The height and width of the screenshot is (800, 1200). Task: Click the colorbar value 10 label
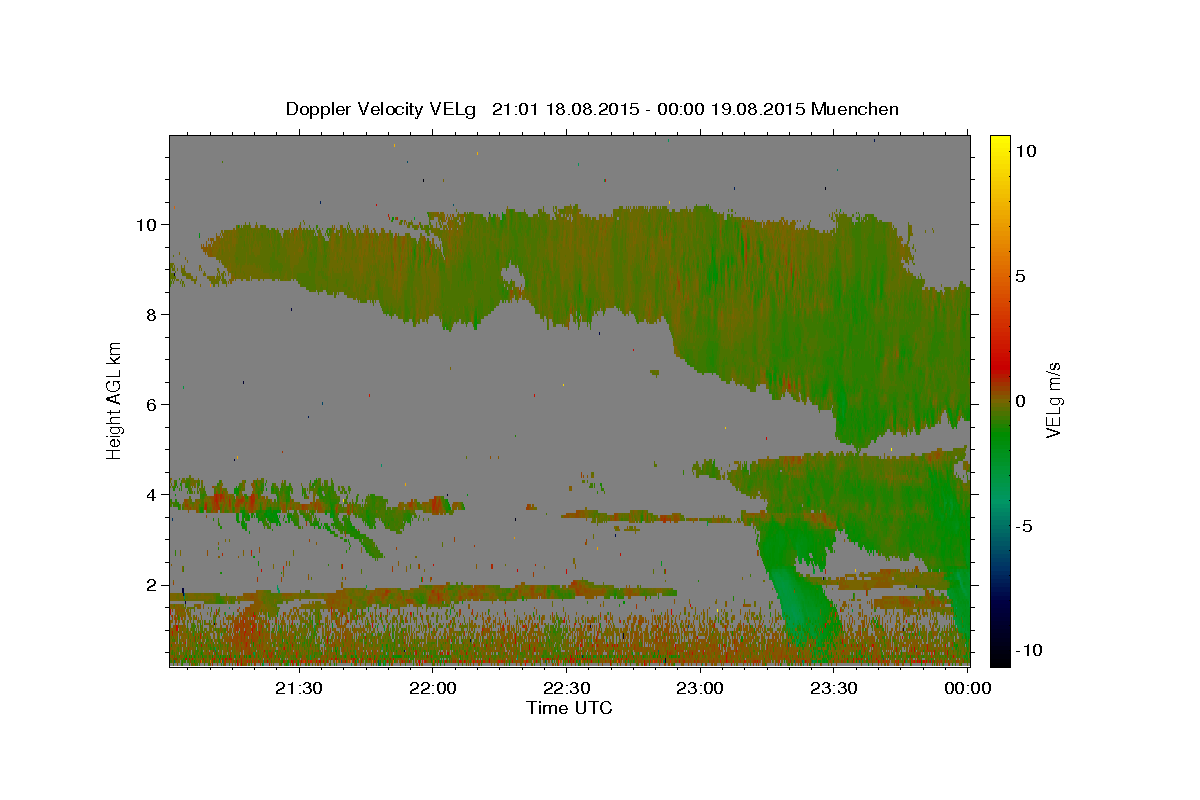[x=1026, y=150]
